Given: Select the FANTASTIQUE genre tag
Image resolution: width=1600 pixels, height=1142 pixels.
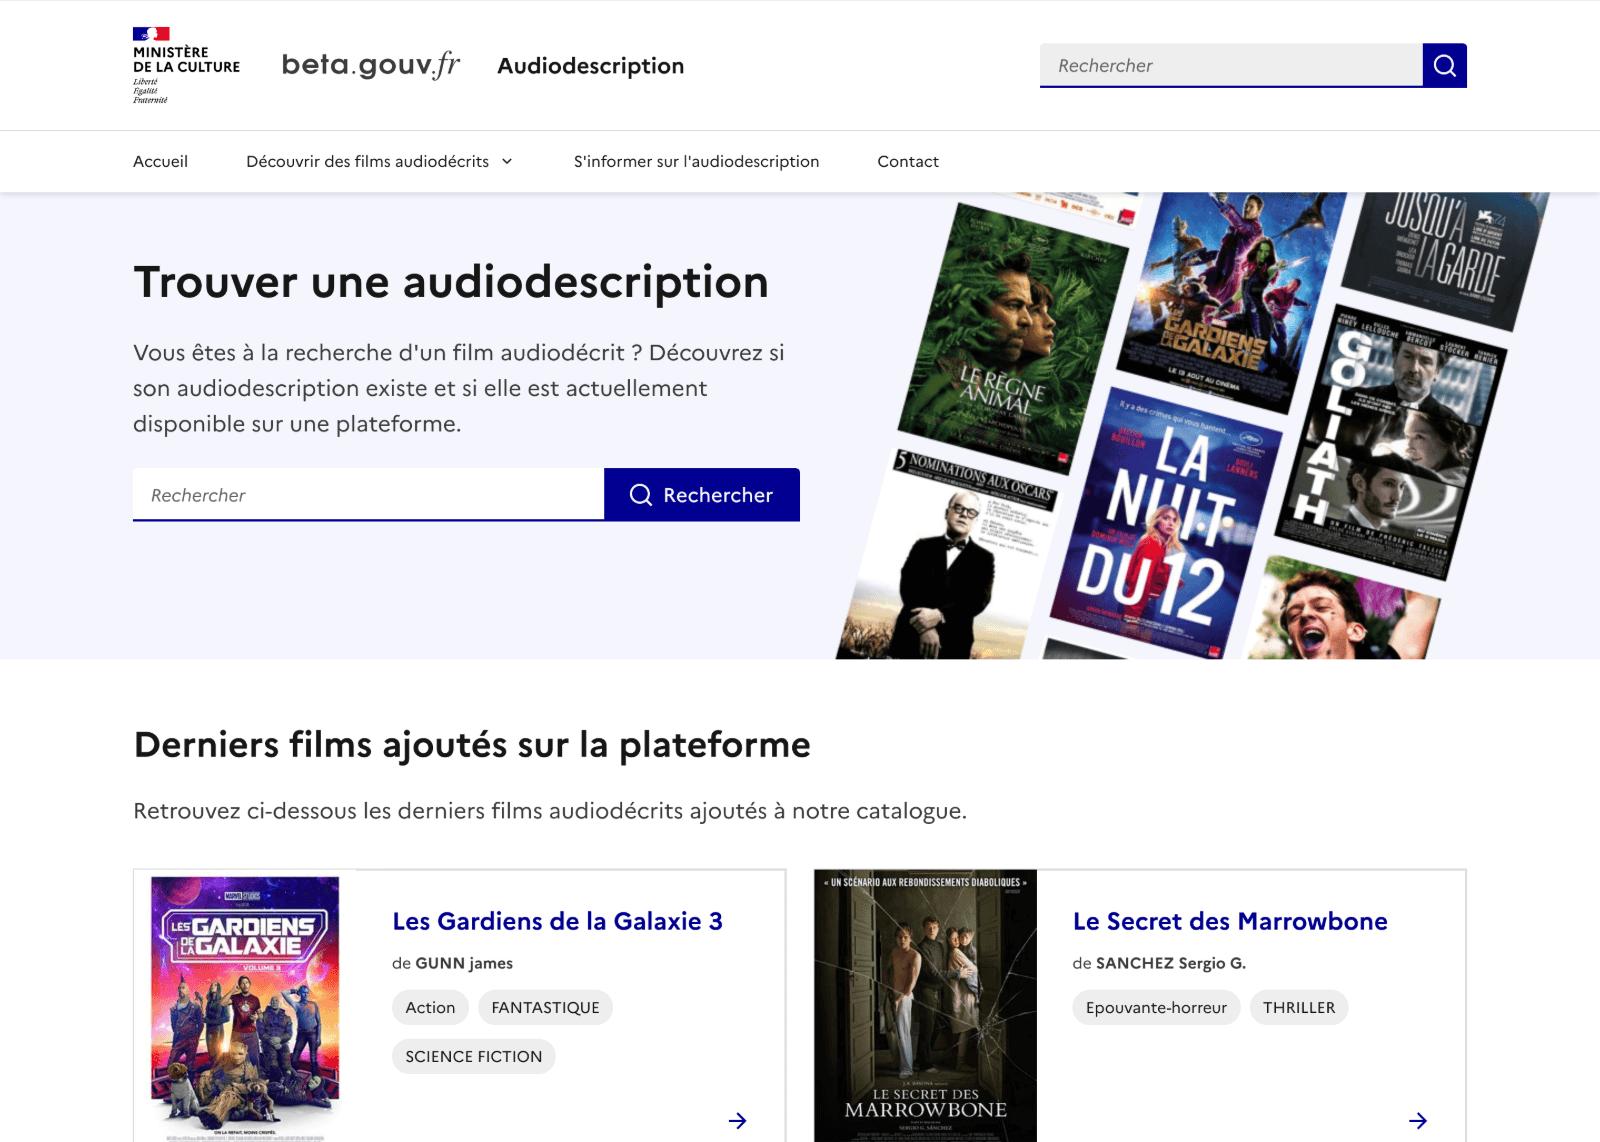Looking at the screenshot, I should pyautogui.click(x=545, y=1008).
